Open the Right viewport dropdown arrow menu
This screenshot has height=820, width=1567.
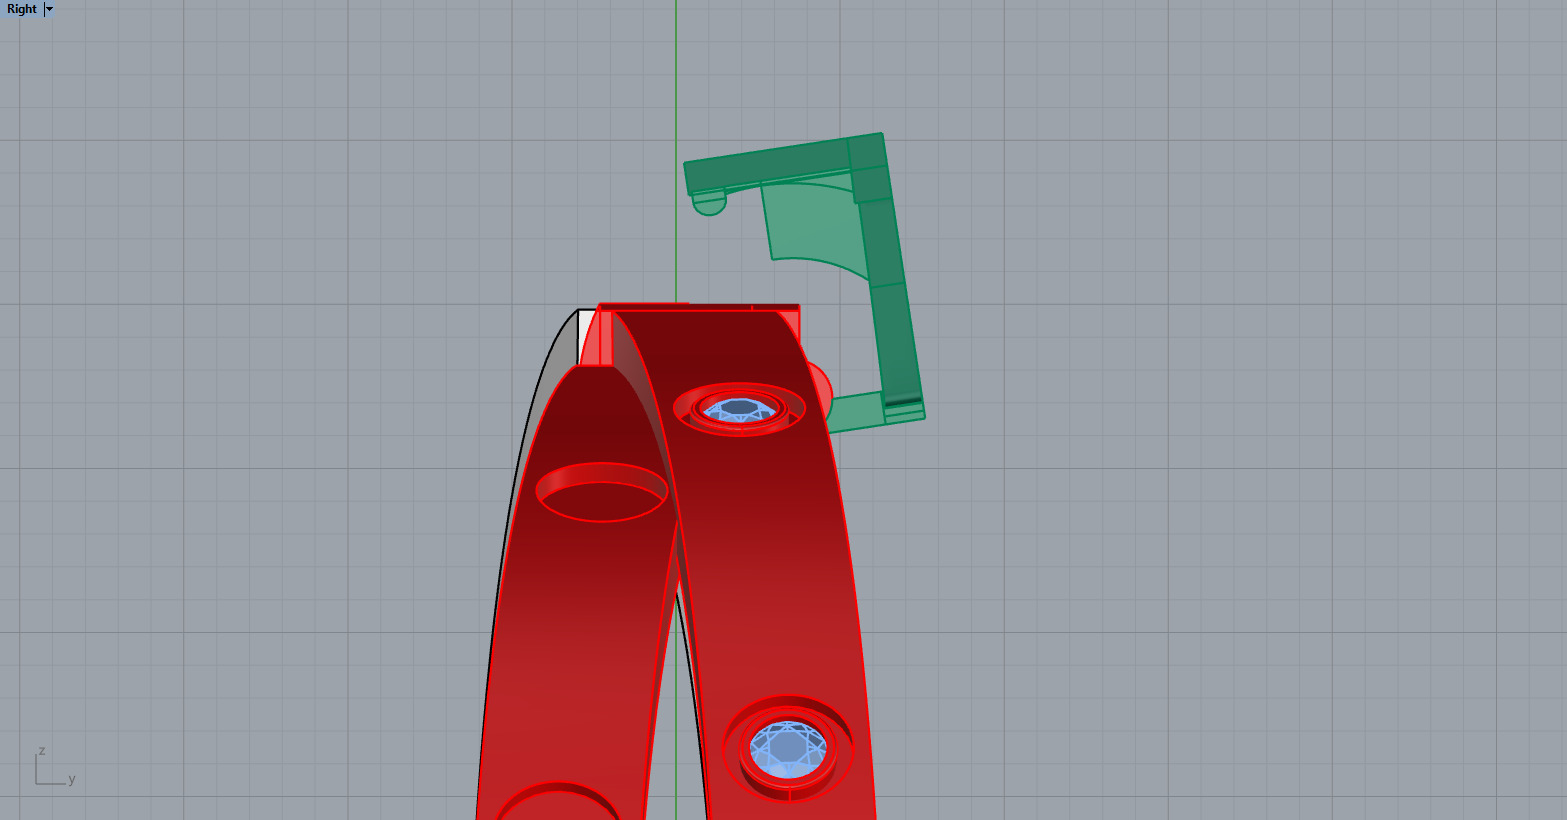[49, 9]
